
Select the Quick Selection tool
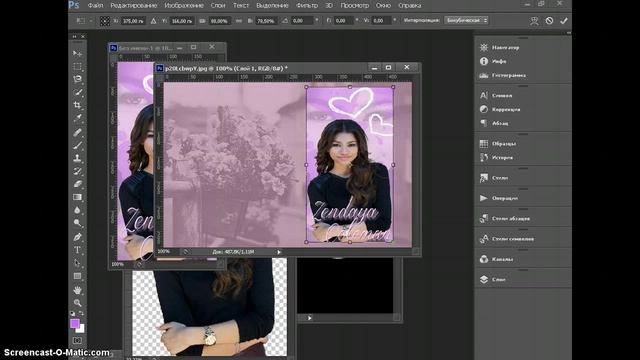[x=77, y=92]
